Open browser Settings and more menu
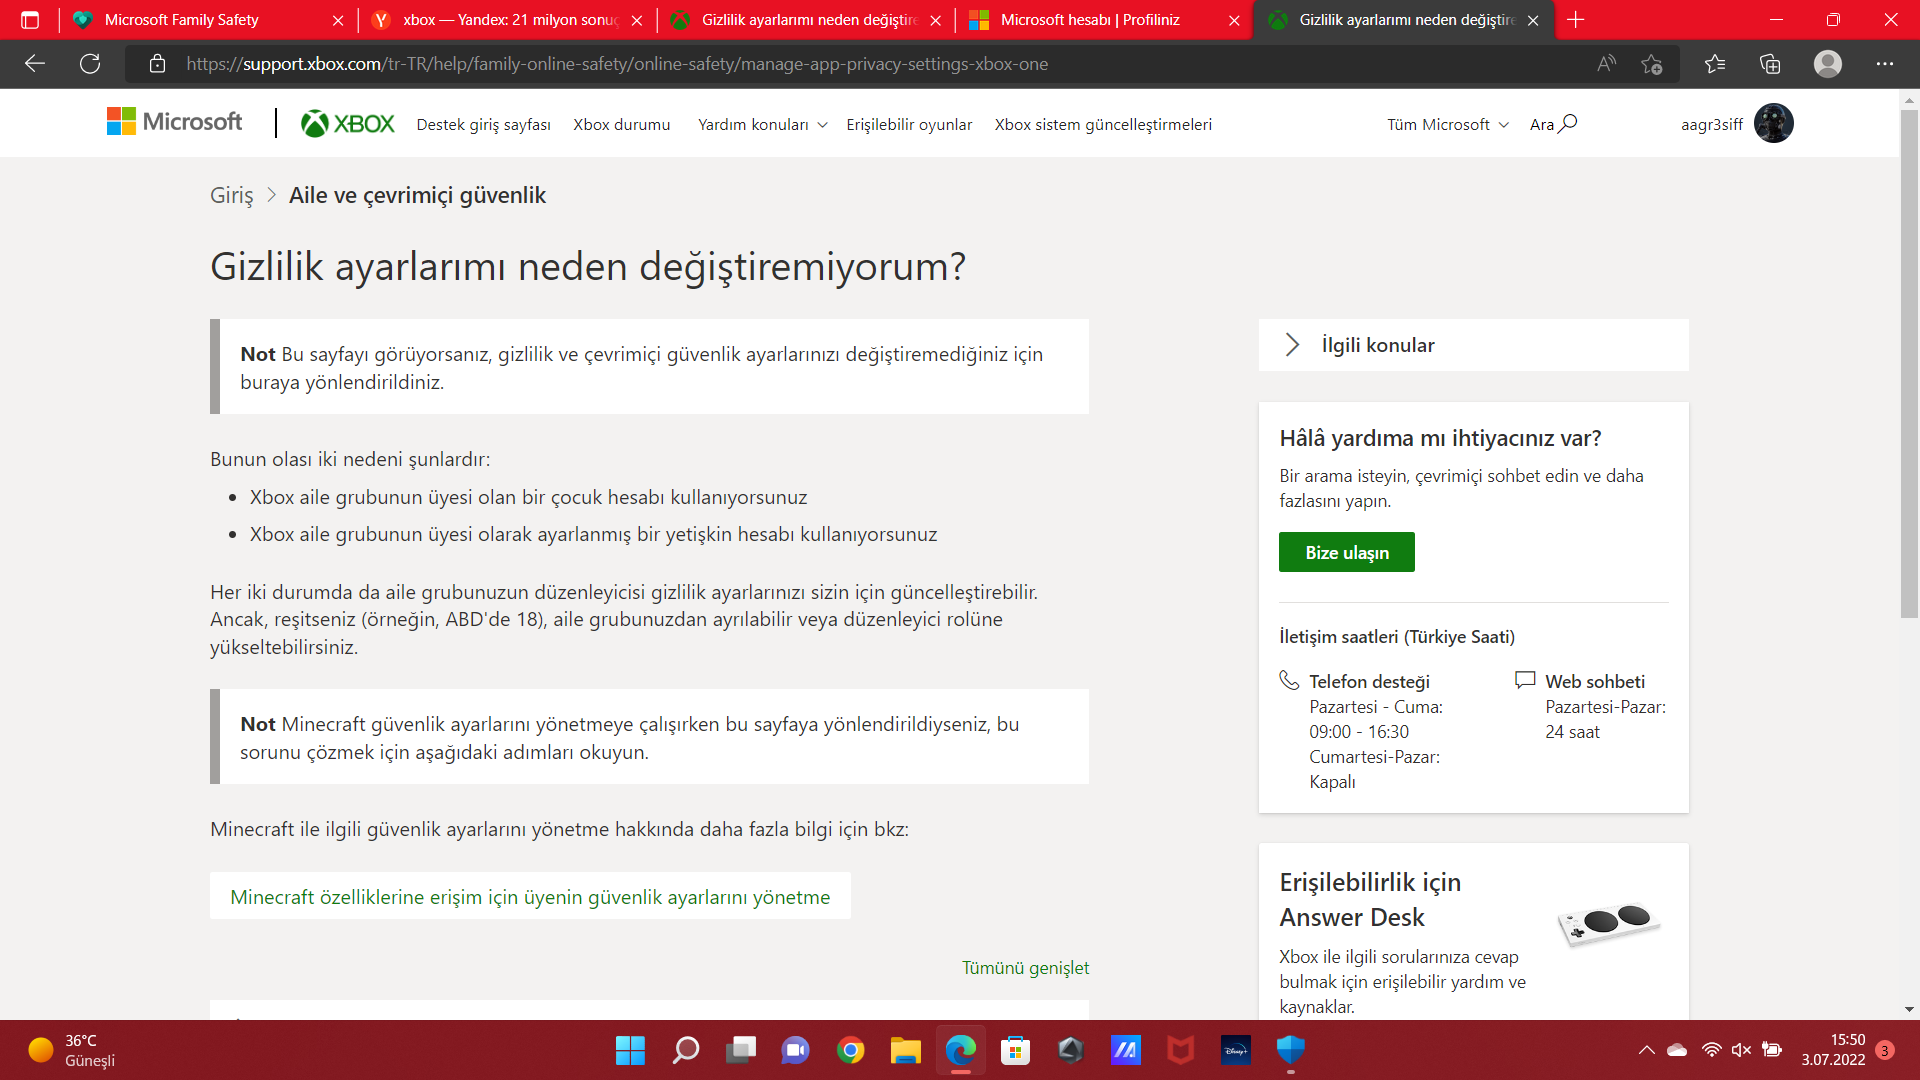 1885,64
